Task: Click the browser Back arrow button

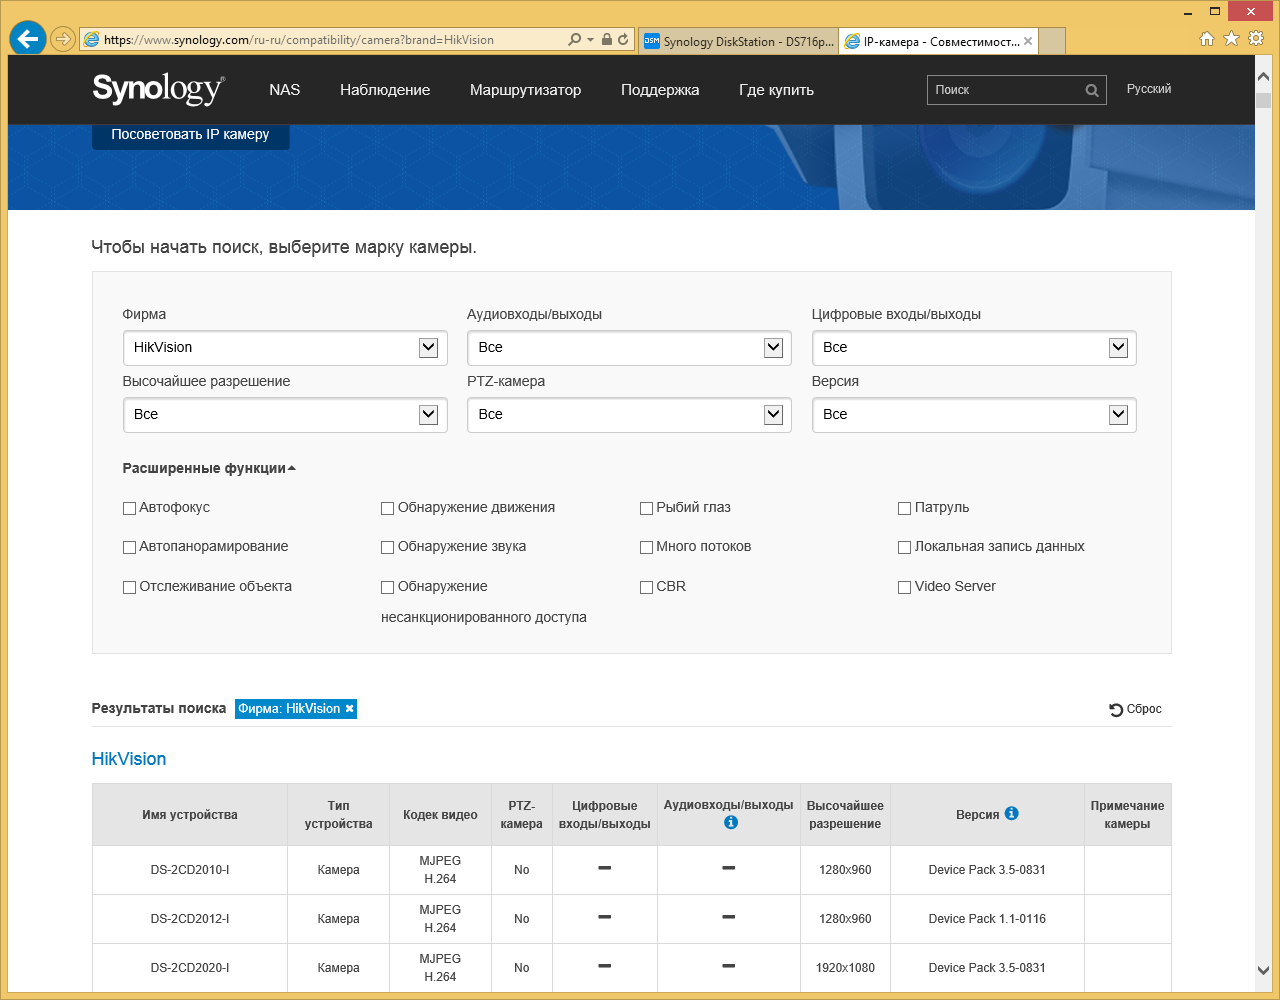Action: [28, 39]
